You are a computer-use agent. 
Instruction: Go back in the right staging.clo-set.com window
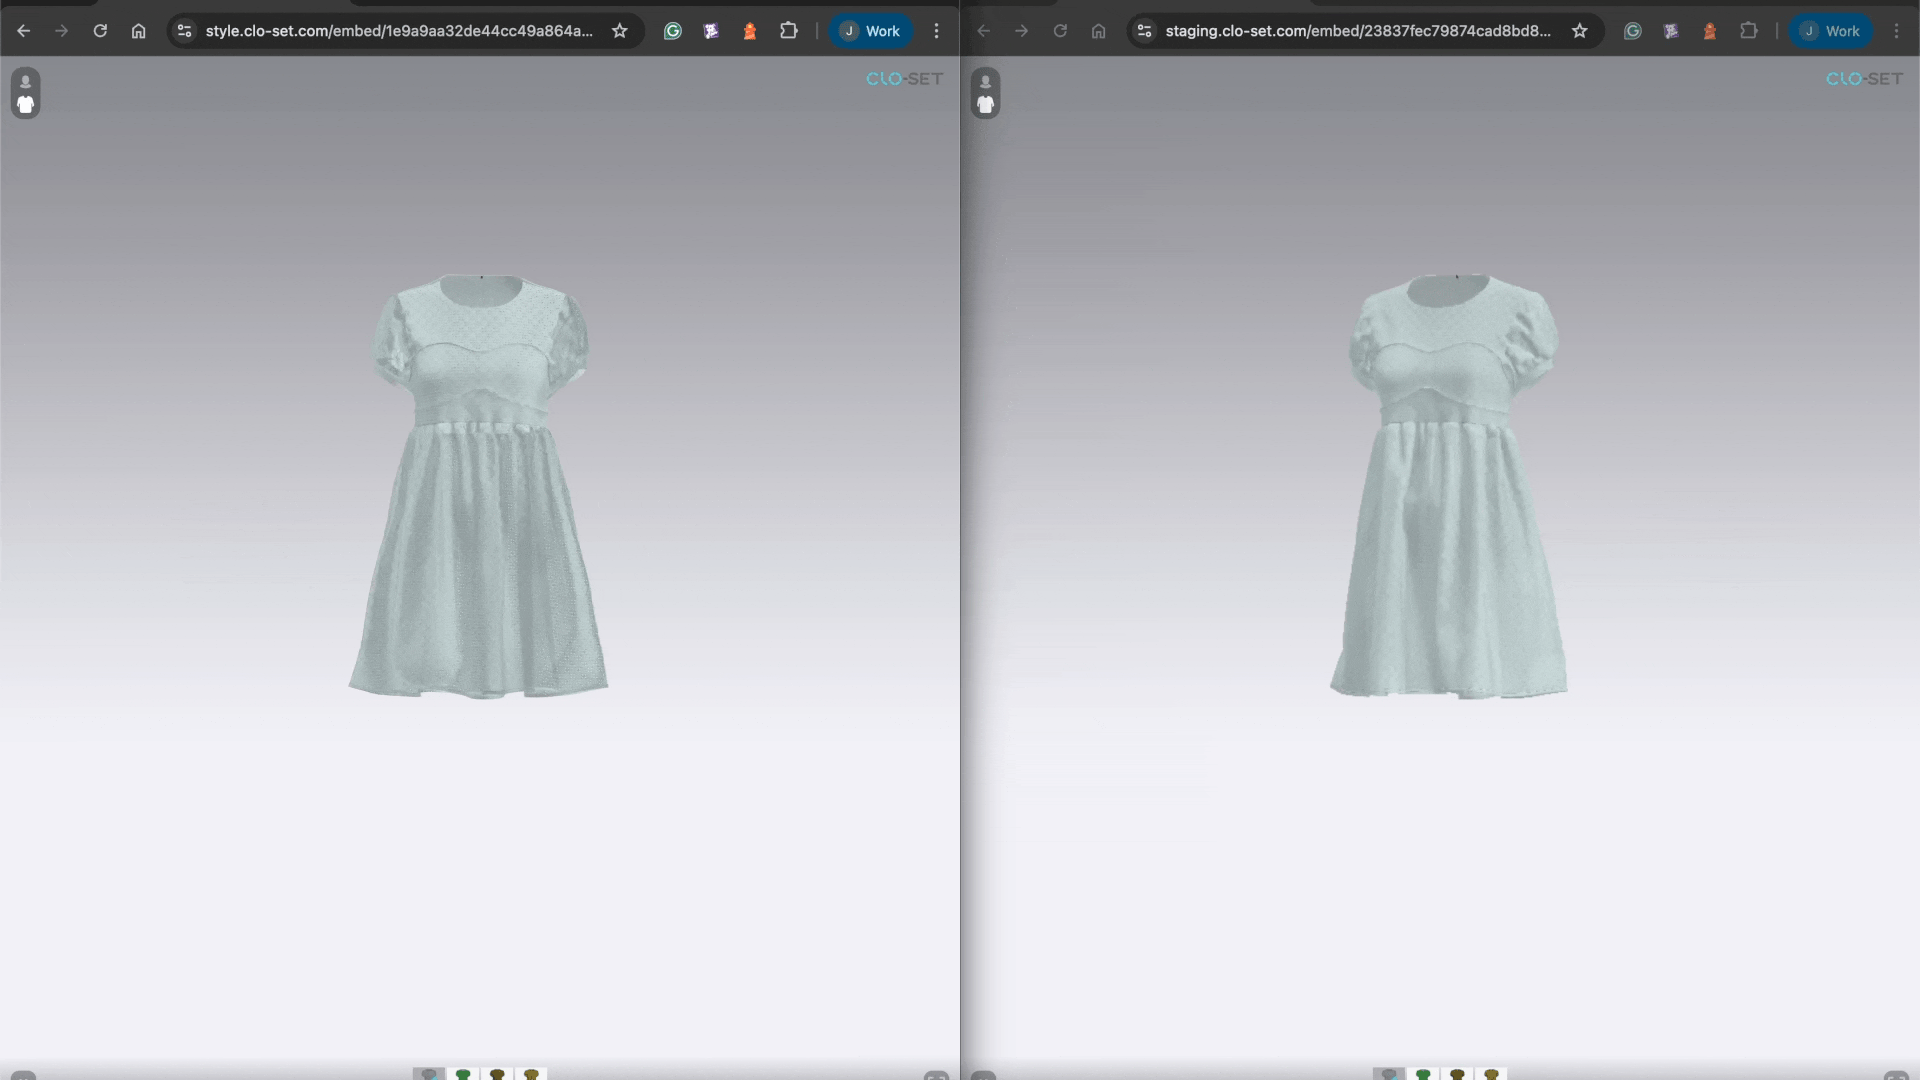[984, 31]
